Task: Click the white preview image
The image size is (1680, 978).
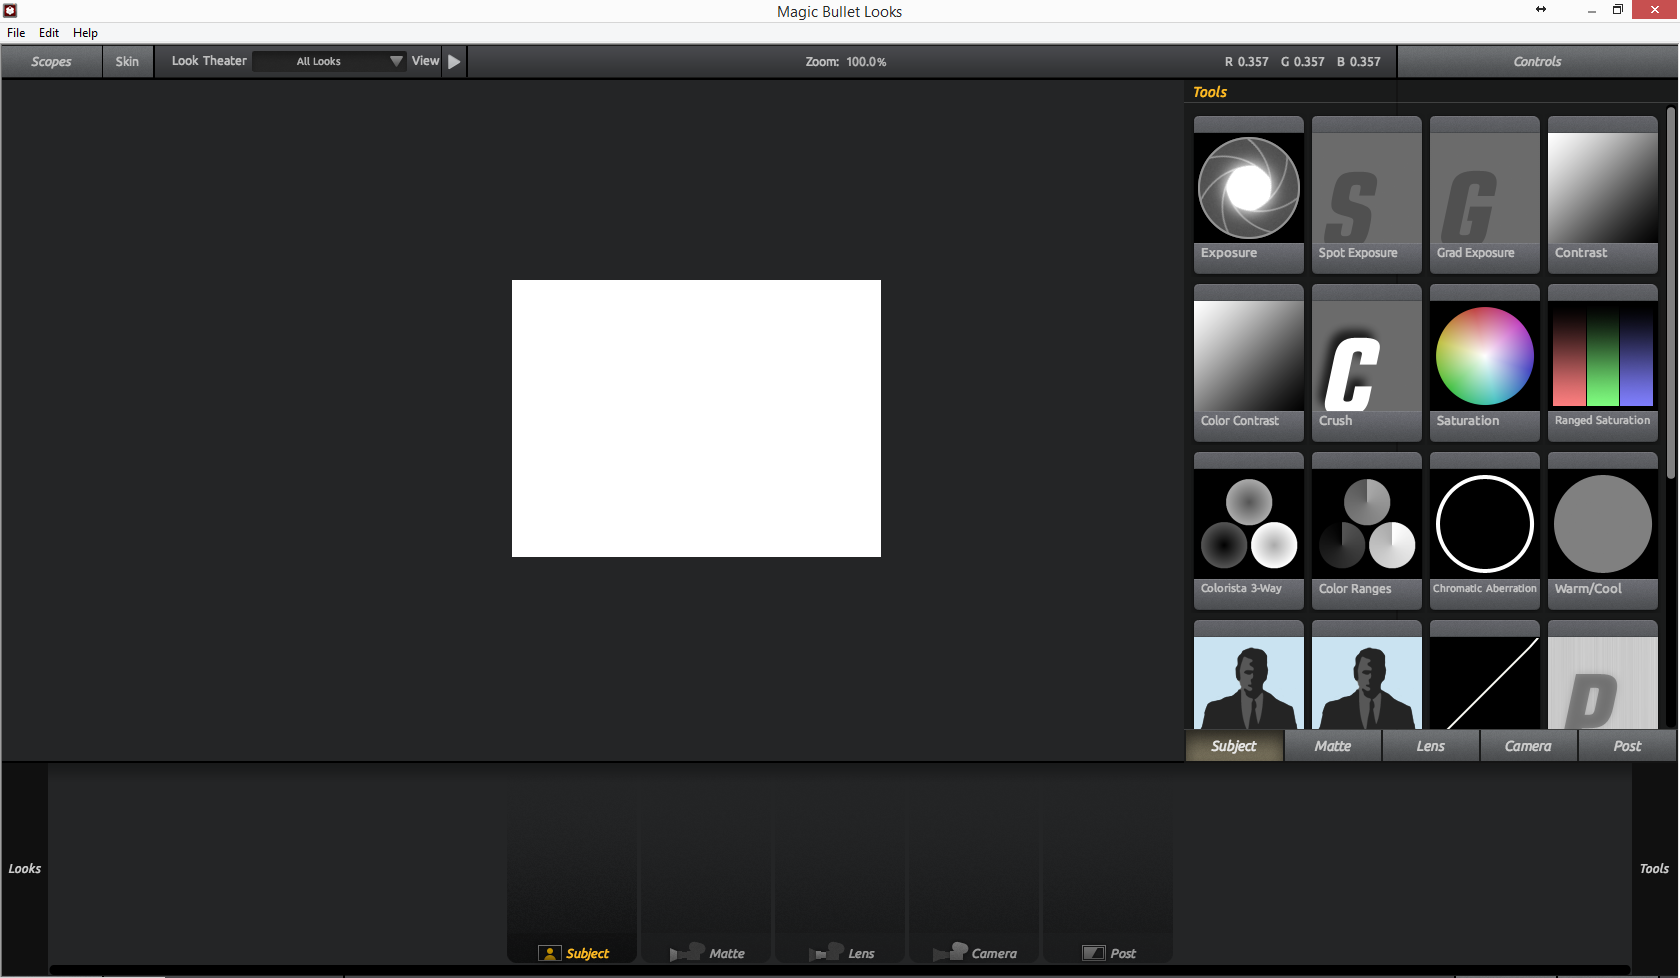Action: pos(696,418)
